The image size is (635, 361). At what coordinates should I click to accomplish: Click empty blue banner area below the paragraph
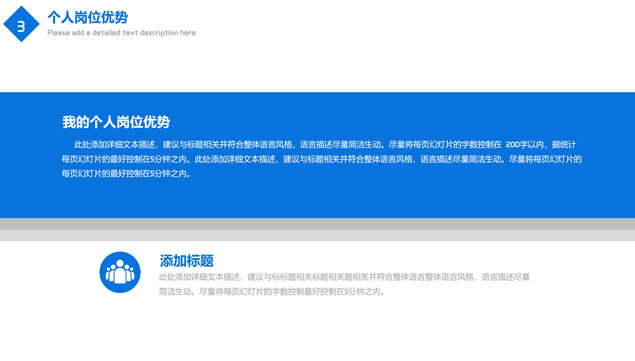click(318, 199)
